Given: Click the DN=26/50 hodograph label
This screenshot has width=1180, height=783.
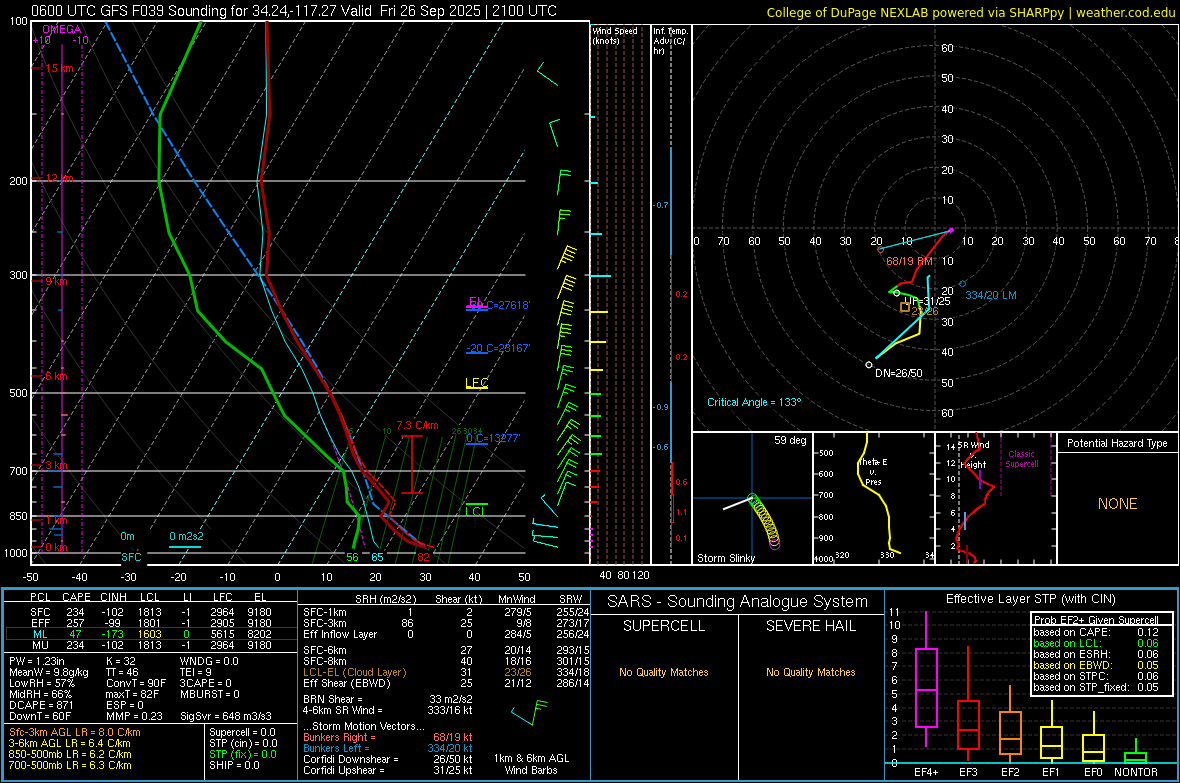Looking at the screenshot, I should (x=899, y=373).
